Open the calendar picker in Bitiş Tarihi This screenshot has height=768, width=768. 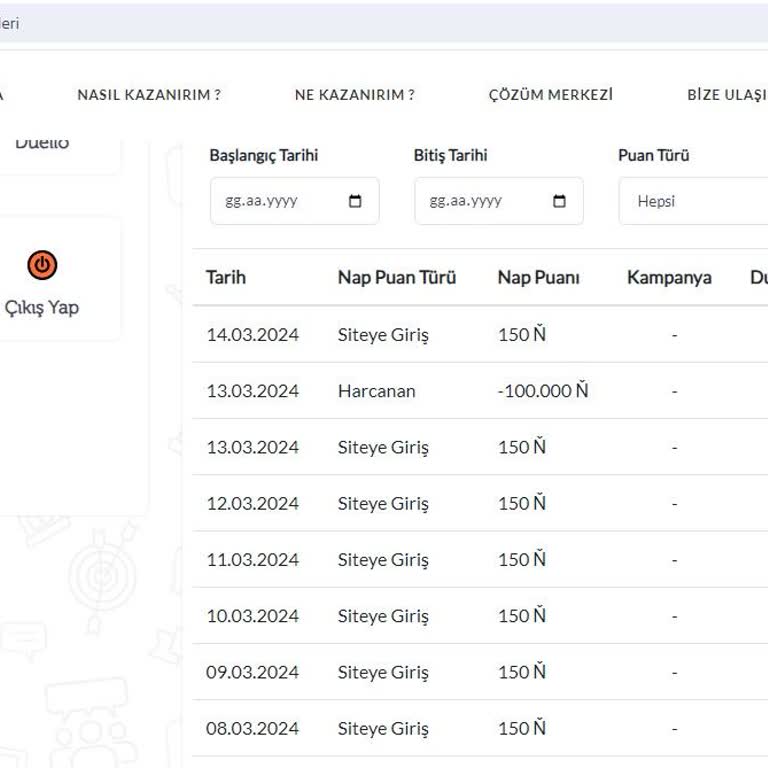(559, 201)
